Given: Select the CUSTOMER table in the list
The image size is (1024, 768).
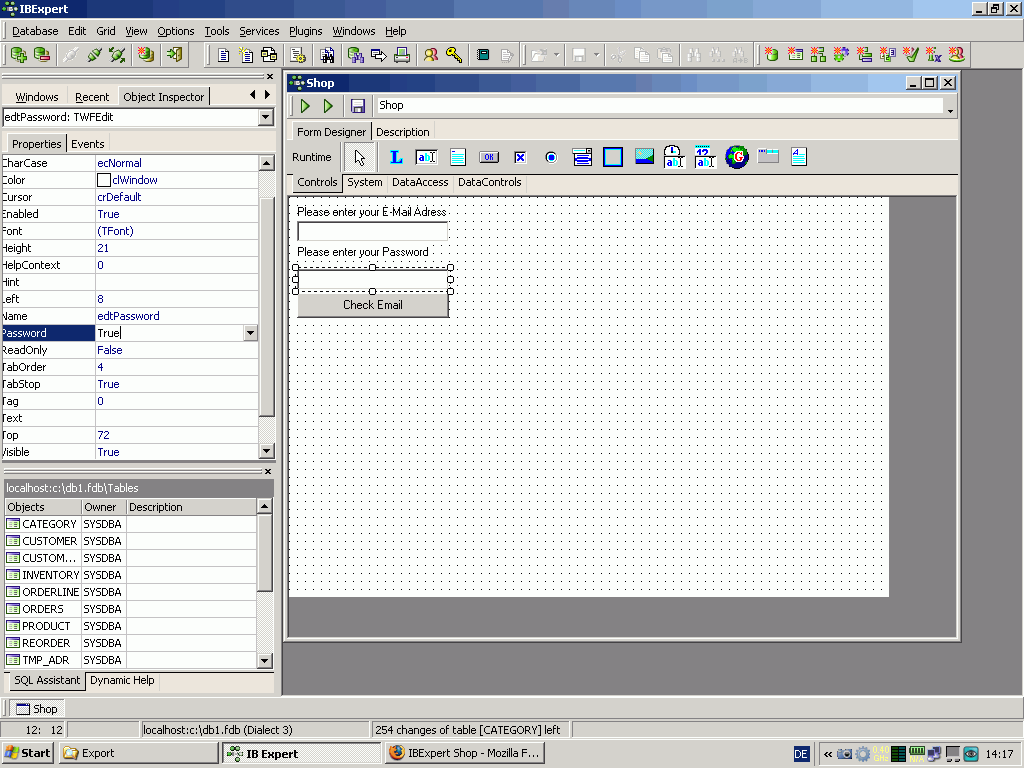Looking at the screenshot, I should click(x=49, y=541).
